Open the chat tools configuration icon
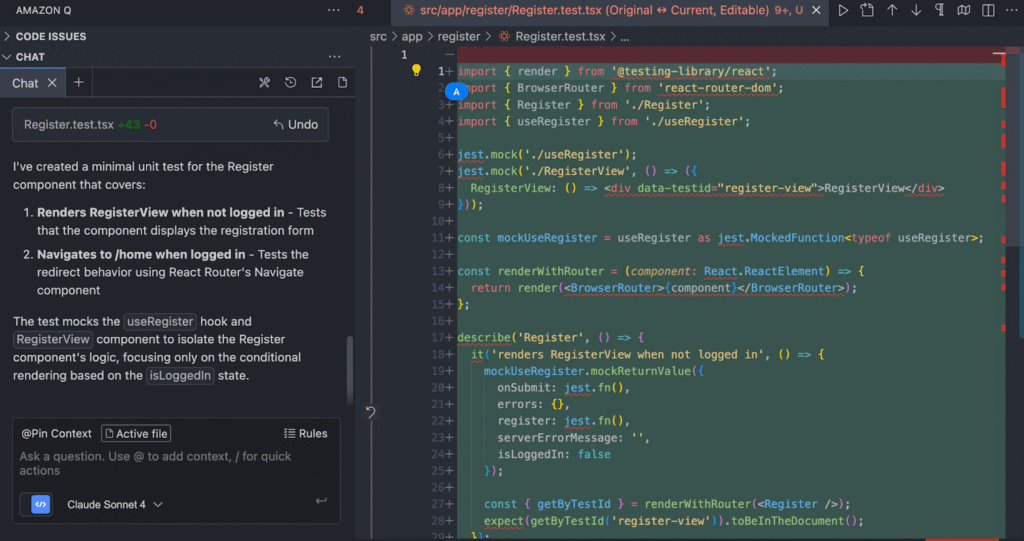The height and width of the screenshot is (541, 1024). pyautogui.click(x=265, y=83)
